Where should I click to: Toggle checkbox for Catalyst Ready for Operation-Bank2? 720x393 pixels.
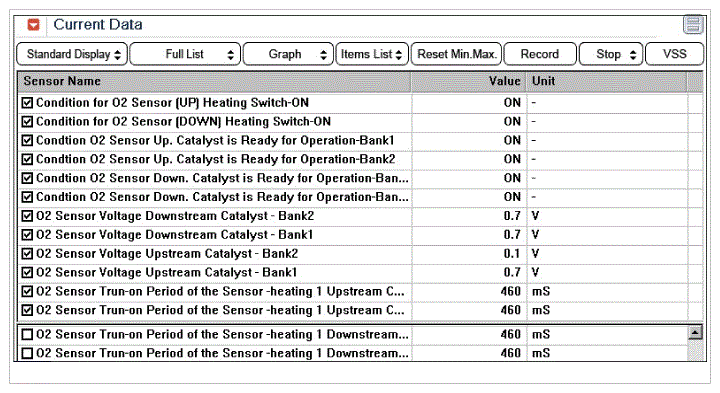27,159
